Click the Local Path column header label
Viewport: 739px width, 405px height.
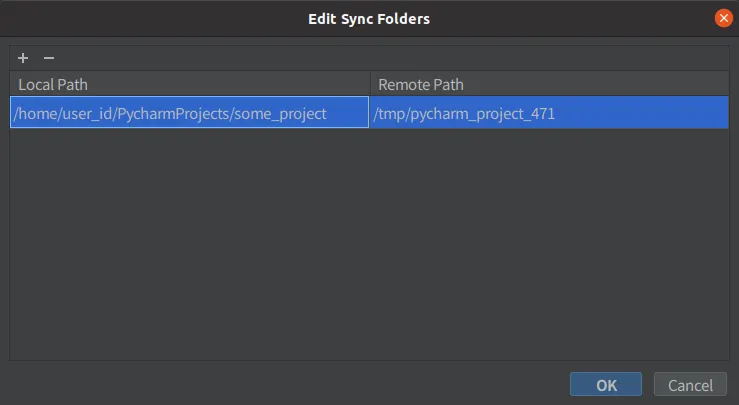tap(53, 85)
